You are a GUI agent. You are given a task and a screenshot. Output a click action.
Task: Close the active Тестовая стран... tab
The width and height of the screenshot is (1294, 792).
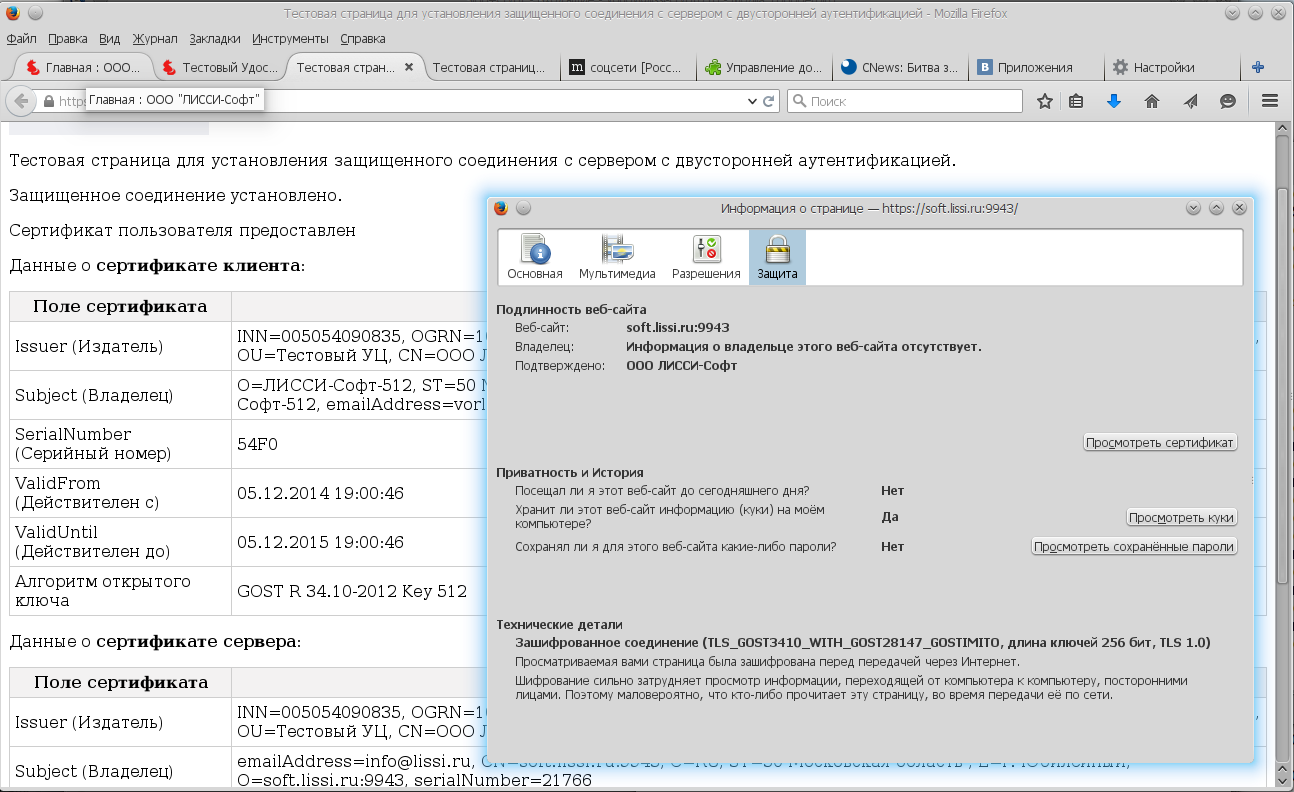pos(408,67)
